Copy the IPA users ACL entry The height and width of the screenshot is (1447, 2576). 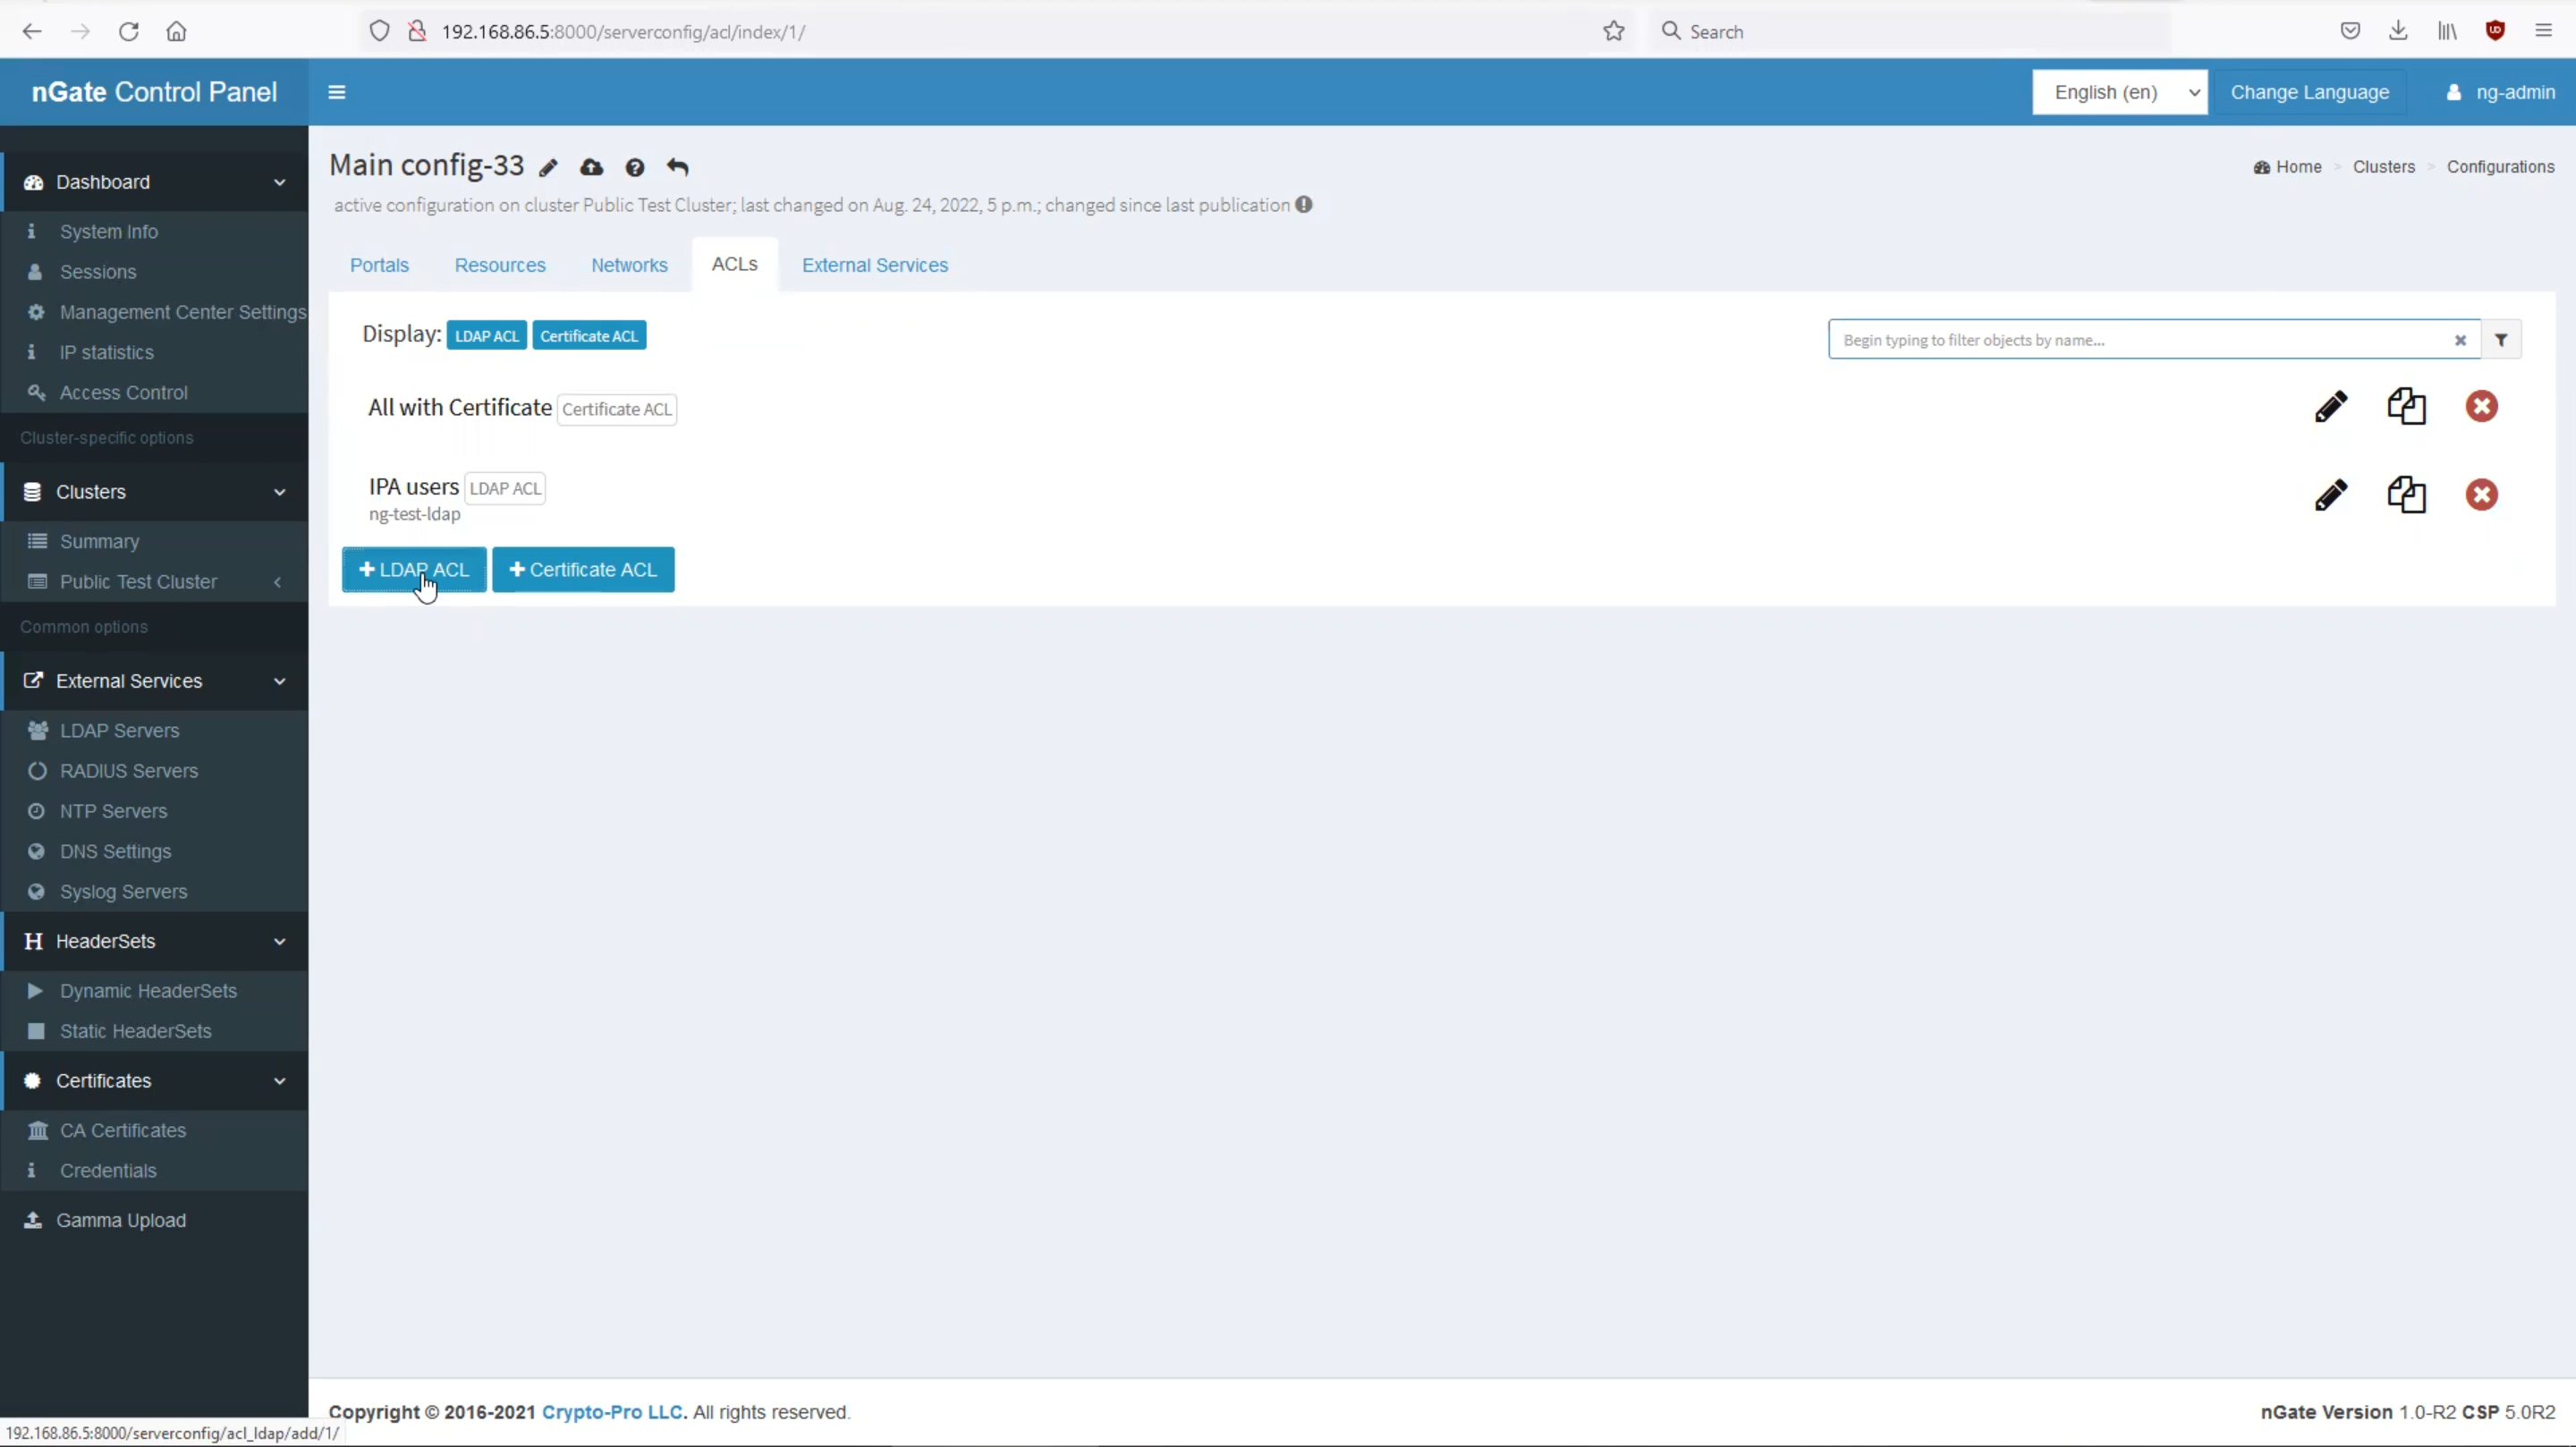pyautogui.click(x=2406, y=495)
